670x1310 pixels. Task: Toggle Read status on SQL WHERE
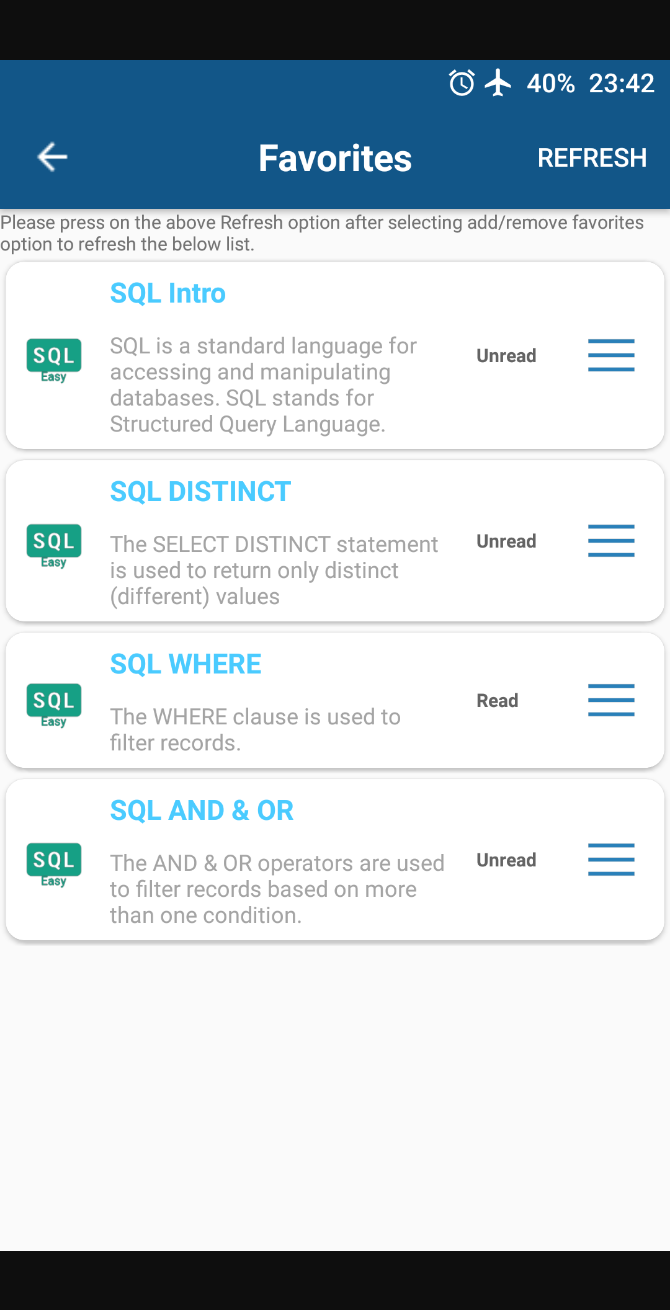(x=497, y=701)
